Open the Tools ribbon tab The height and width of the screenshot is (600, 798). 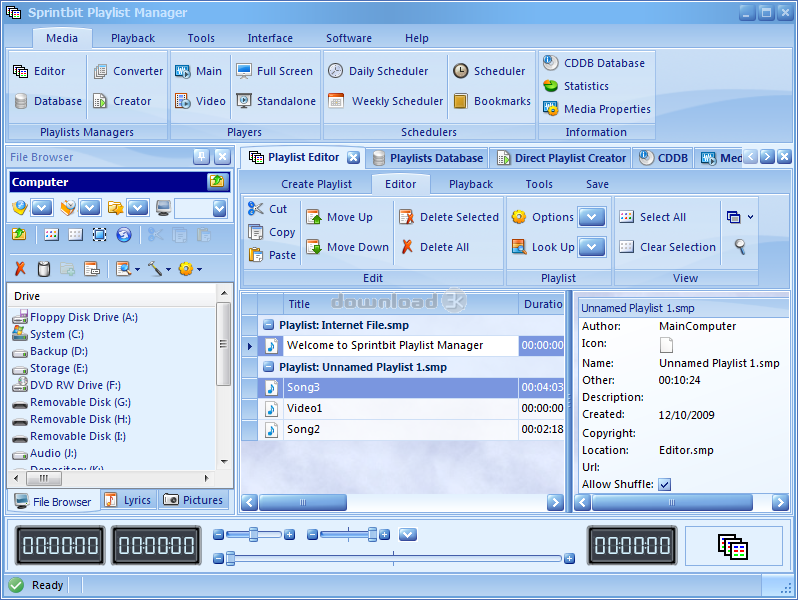(201, 38)
